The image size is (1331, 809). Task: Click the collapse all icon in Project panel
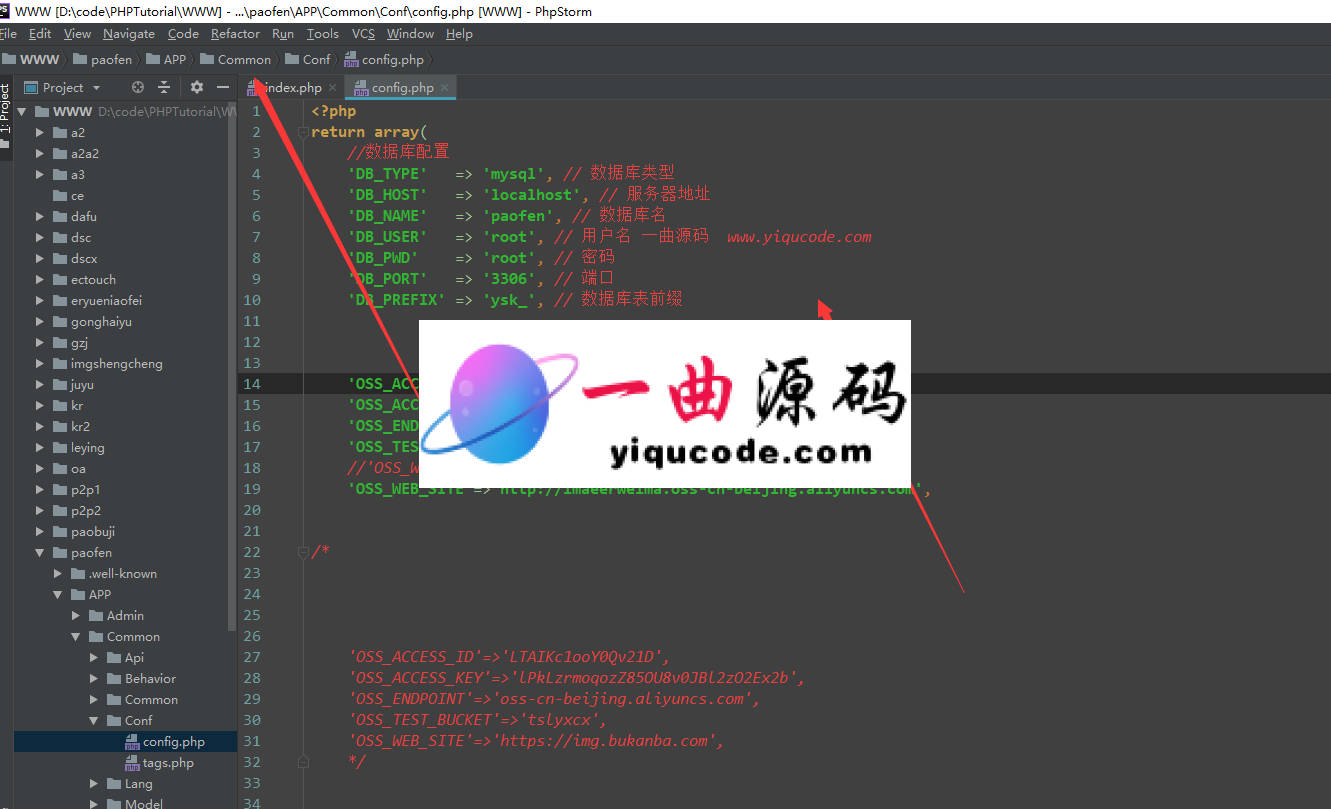click(164, 88)
